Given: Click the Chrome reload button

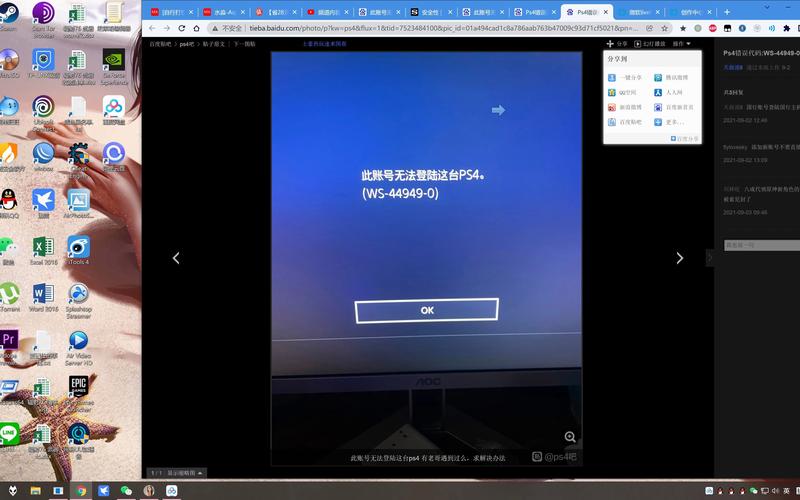Looking at the screenshot, I should pos(182,28).
